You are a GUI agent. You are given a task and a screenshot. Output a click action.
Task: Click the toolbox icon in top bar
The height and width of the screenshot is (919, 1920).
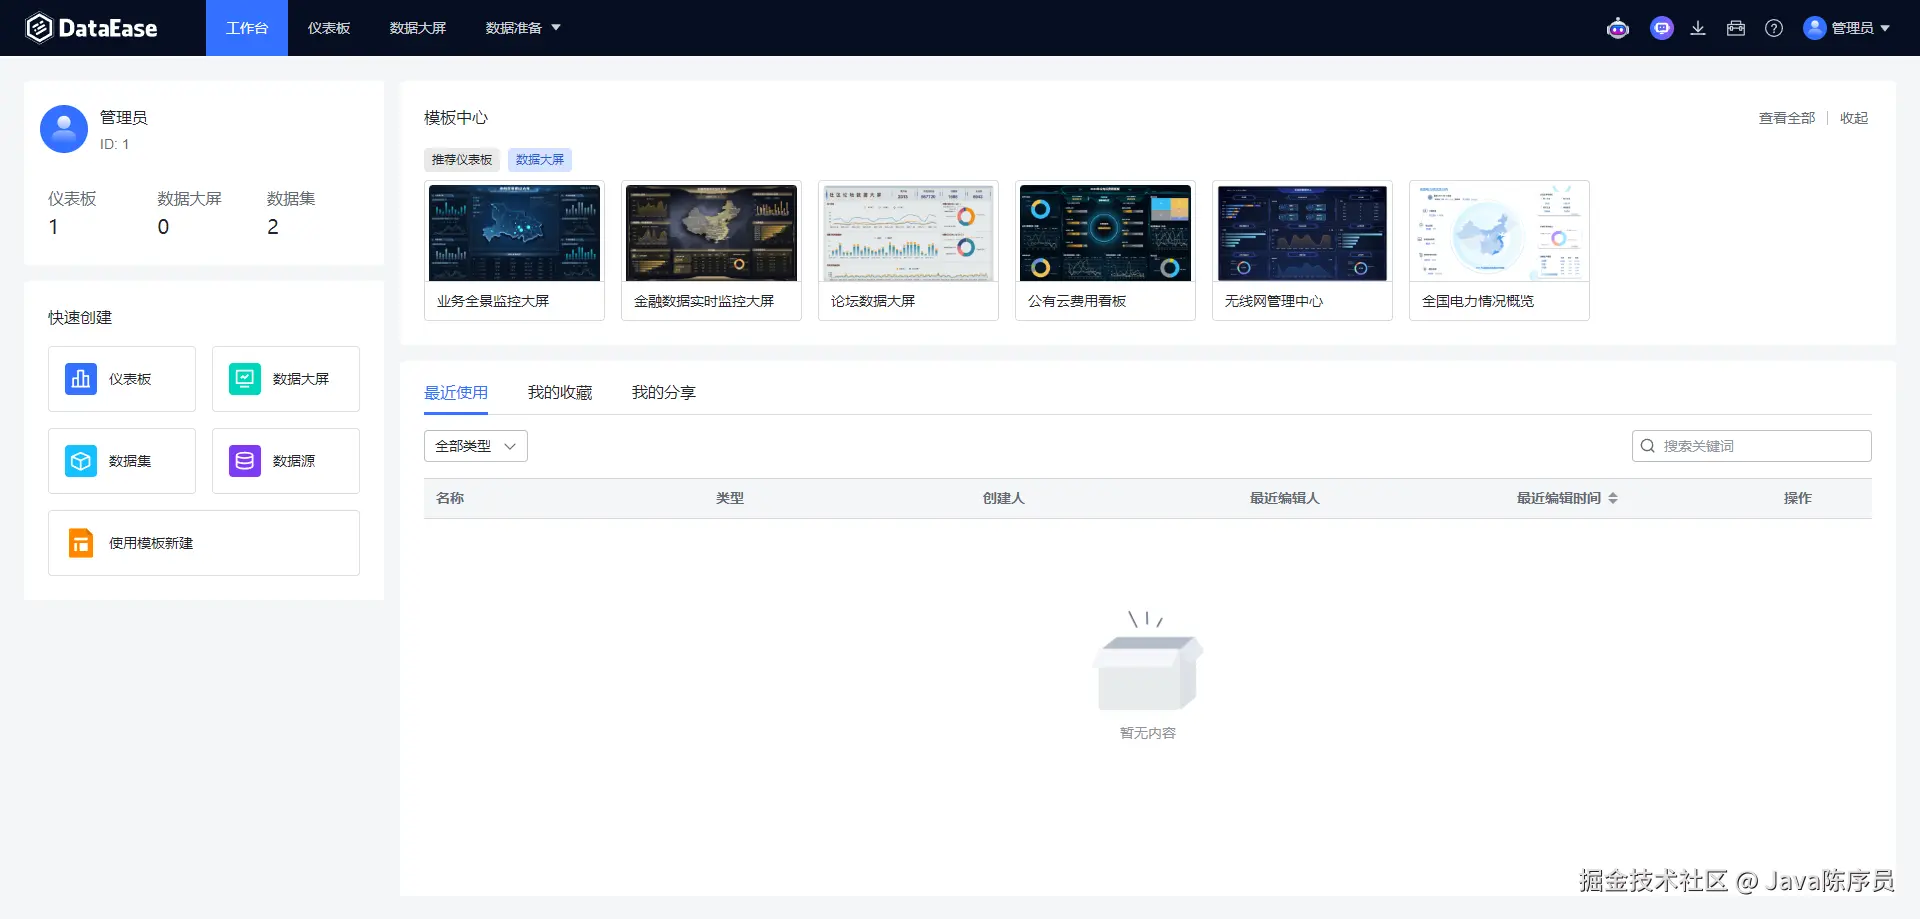pos(1736,28)
